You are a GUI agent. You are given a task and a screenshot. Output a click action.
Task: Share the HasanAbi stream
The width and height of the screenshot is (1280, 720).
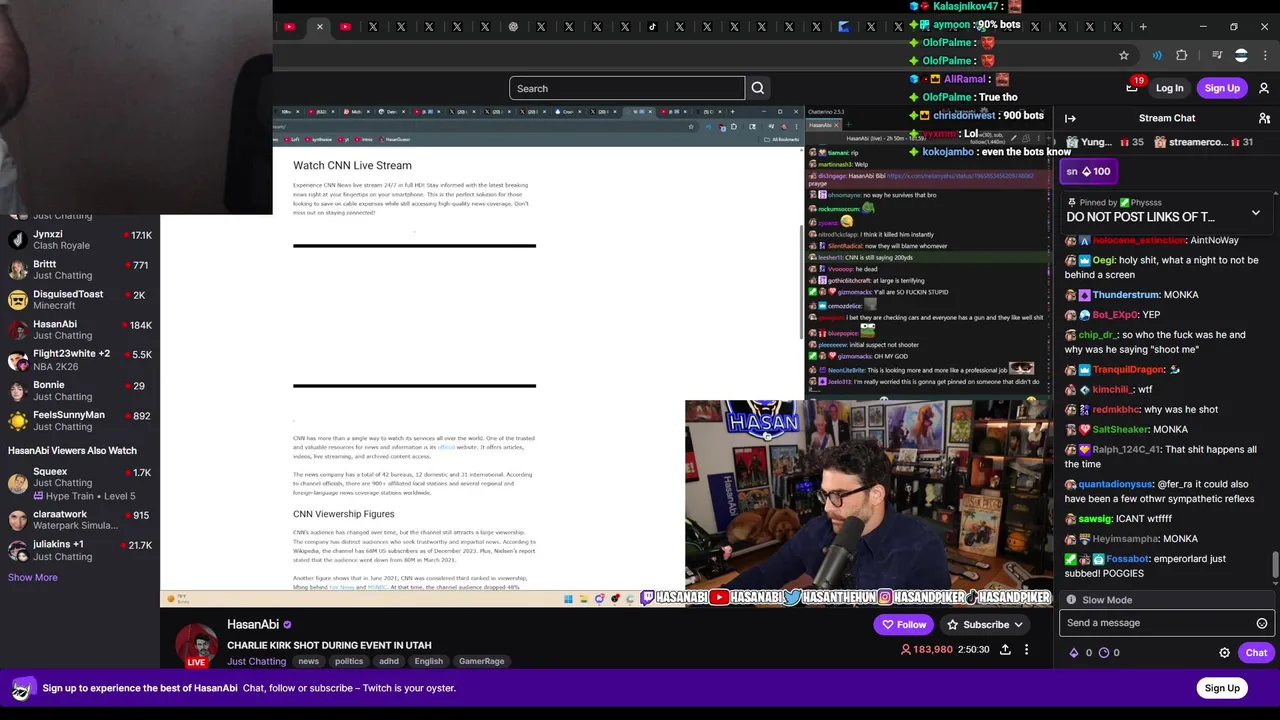click(1005, 650)
